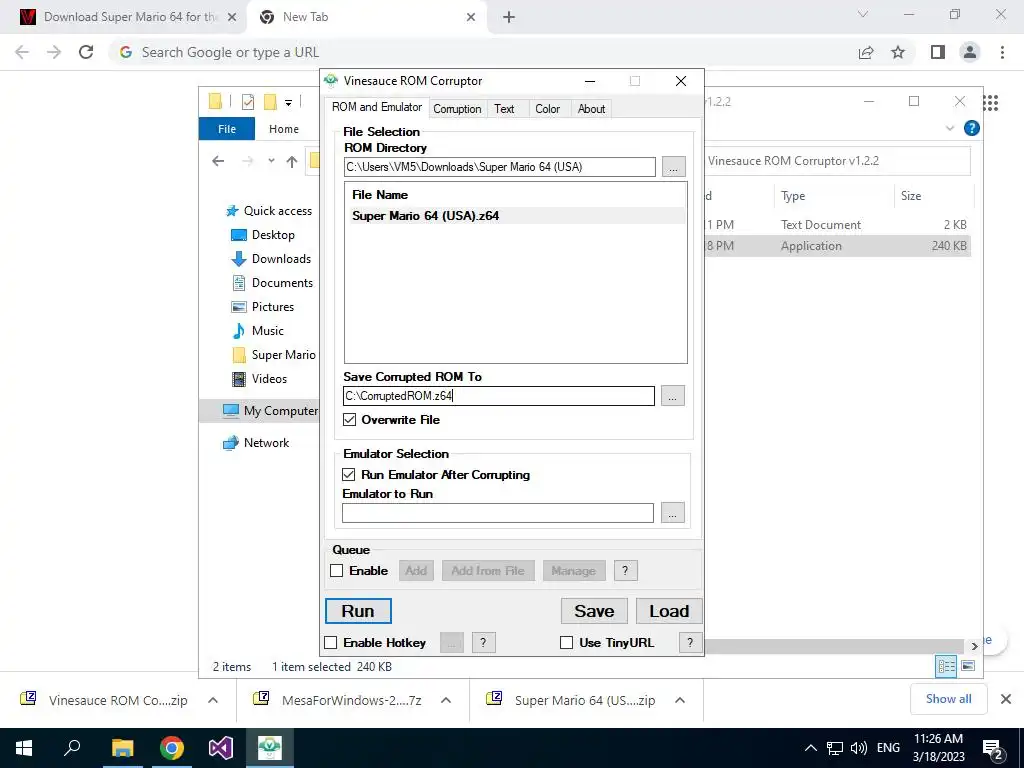The width and height of the screenshot is (1024, 768).
Task: Select the ROM and Emulator tab
Action: coord(377,107)
